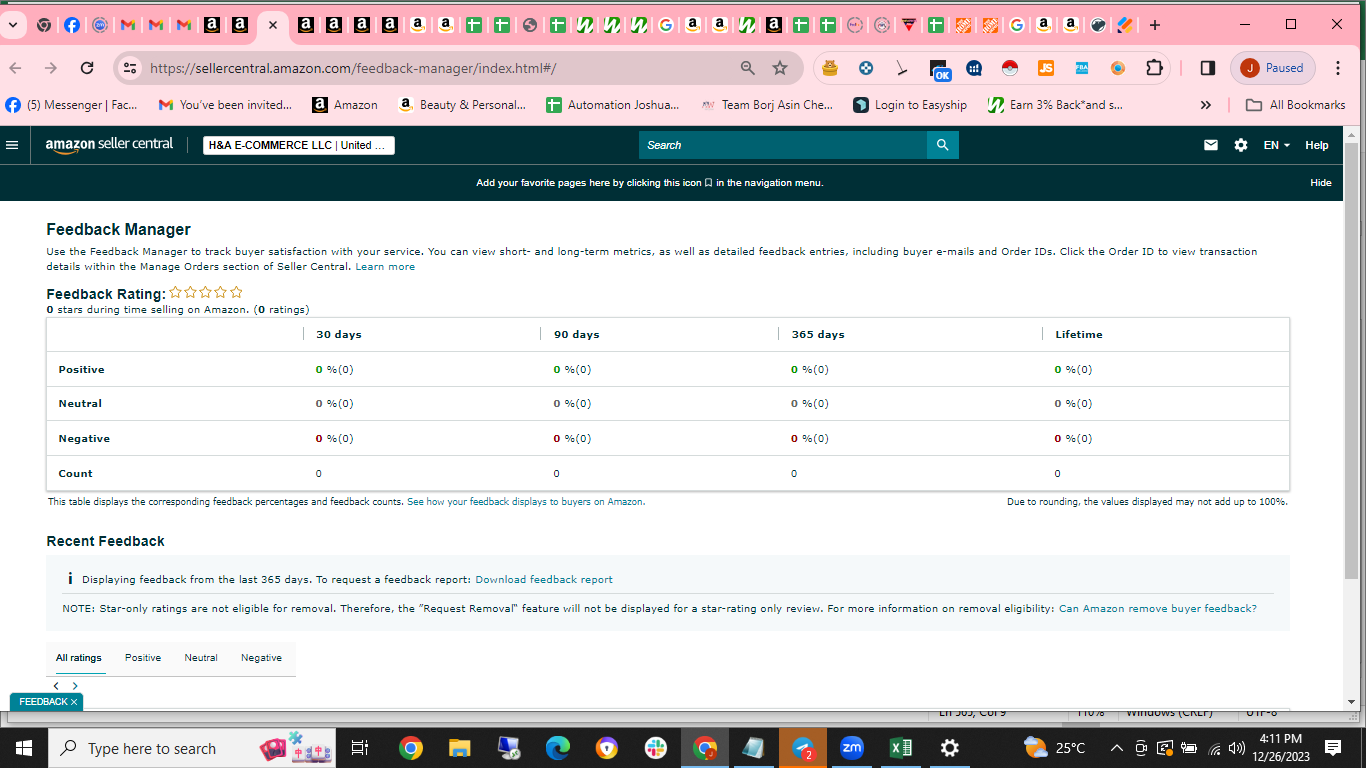1366x768 pixels.
Task: Expand the EN language dropdown
Action: coord(1276,145)
